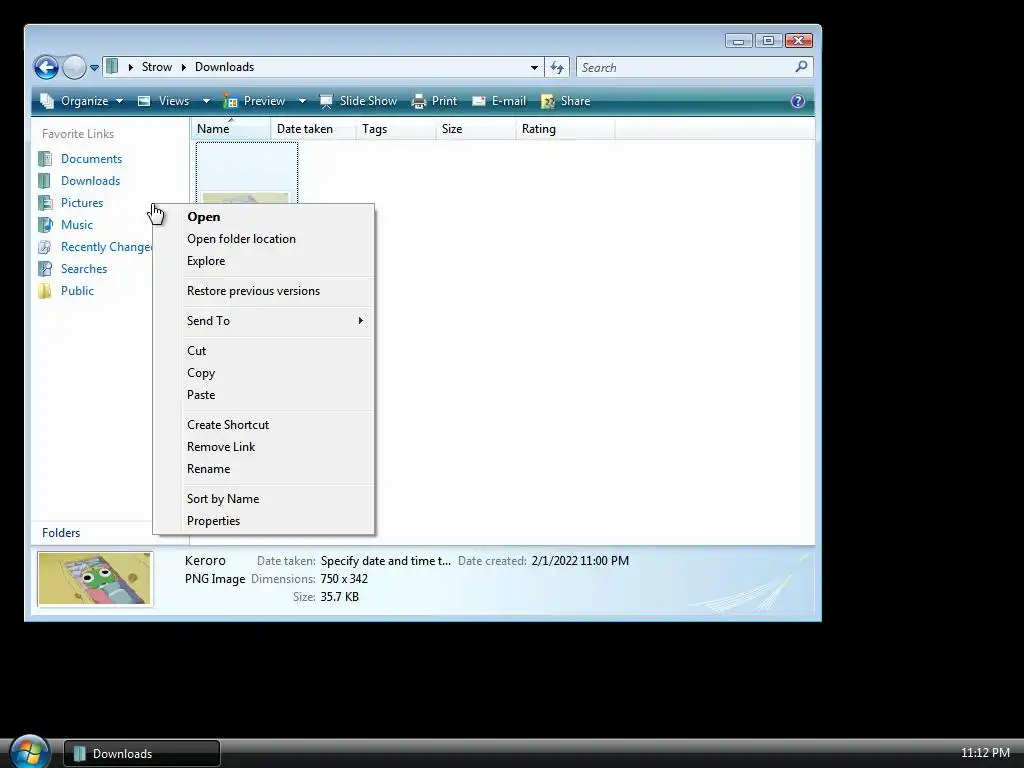The height and width of the screenshot is (768, 1024).
Task: Refresh the folder with the Refresh icon
Action: pos(557,67)
